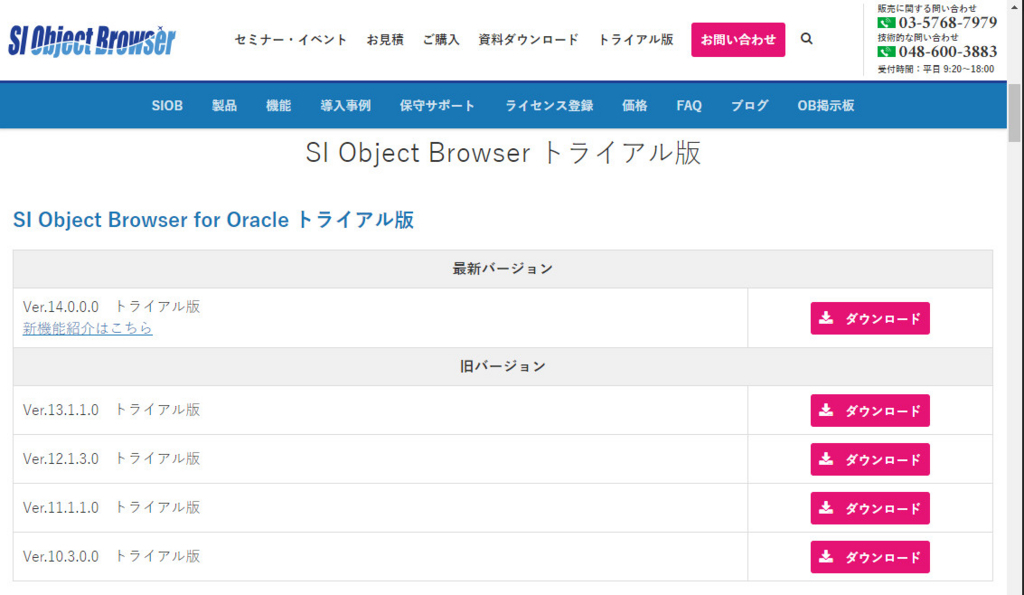Open 導入事例 in the blue bar
Screen dimensions: 1024x595
[x=345, y=106]
